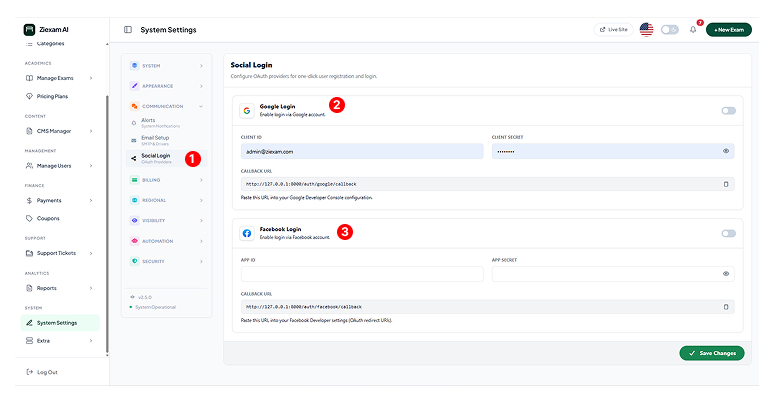Image resolution: width=774 pixels, height=403 pixels.
Task: Click the Save Changes button
Action: [711, 353]
